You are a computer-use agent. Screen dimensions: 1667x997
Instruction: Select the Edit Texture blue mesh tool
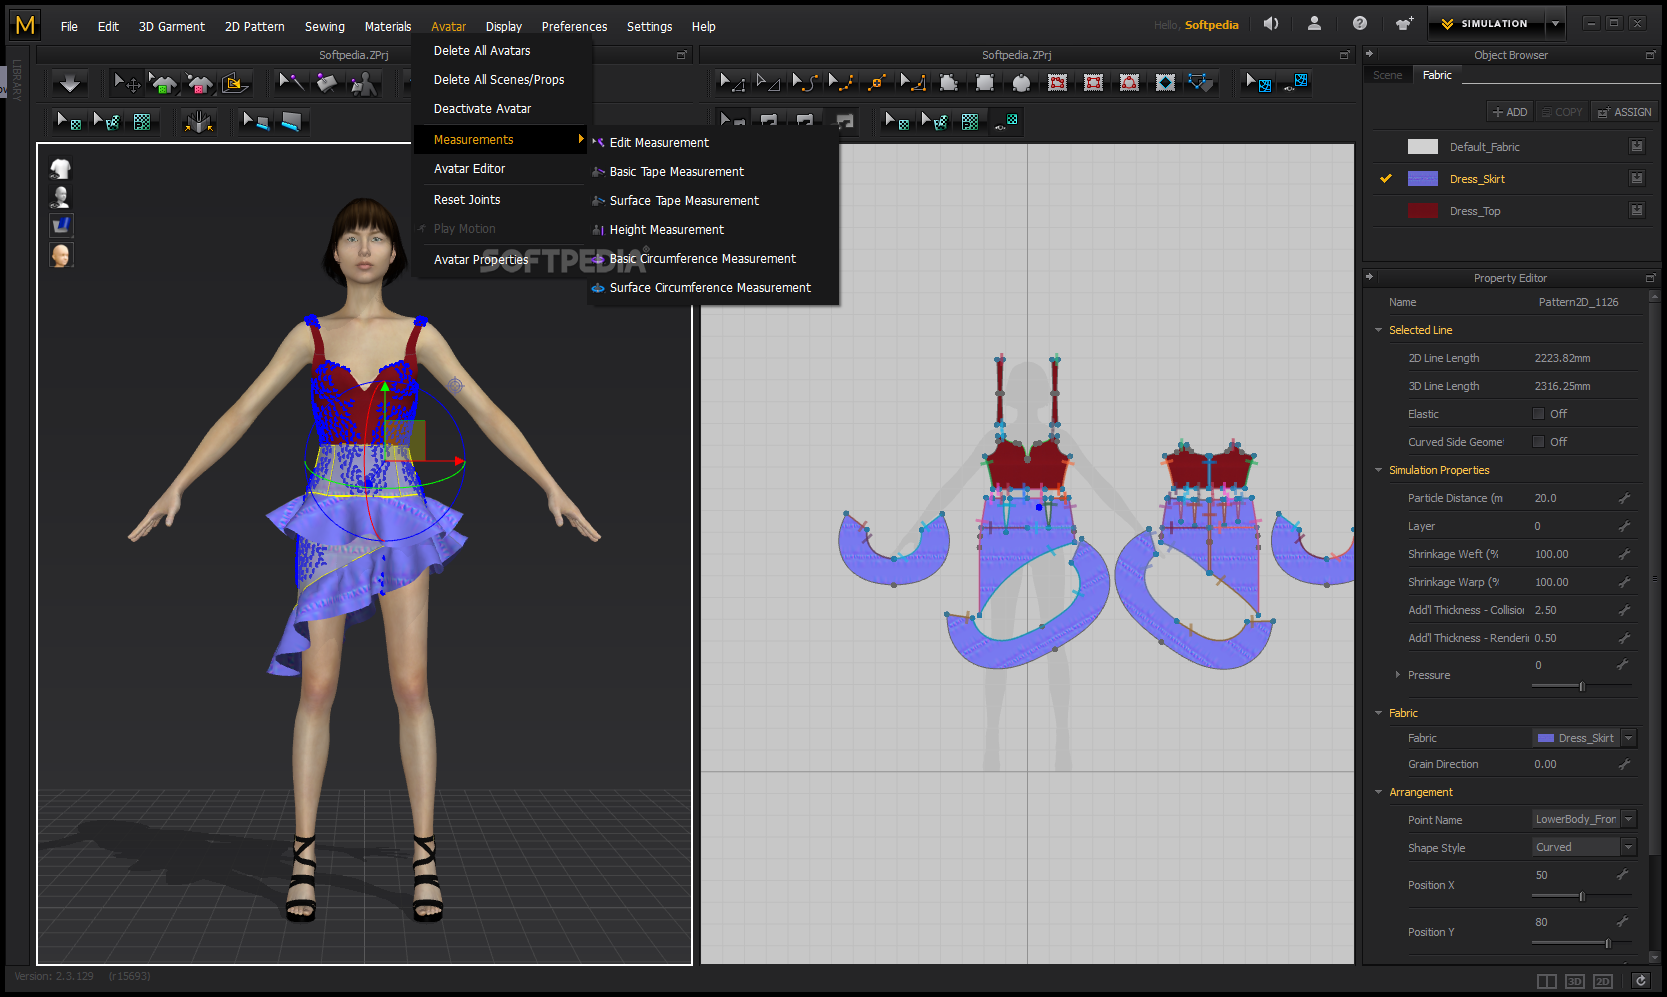tap(1258, 82)
